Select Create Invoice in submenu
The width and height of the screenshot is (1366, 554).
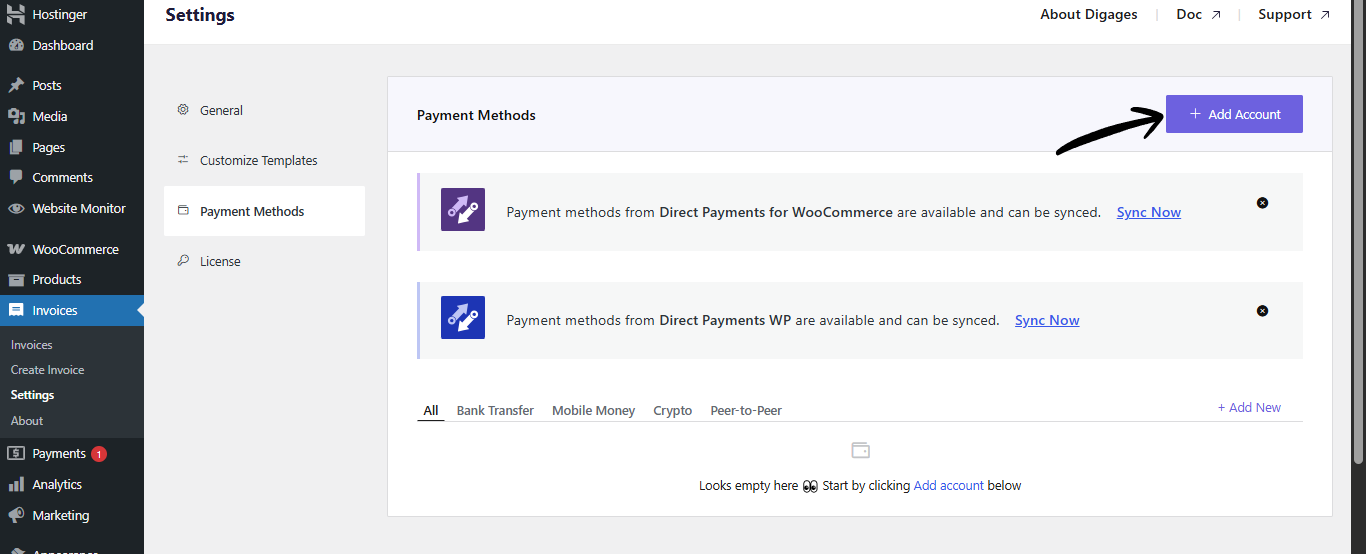[48, 370]
